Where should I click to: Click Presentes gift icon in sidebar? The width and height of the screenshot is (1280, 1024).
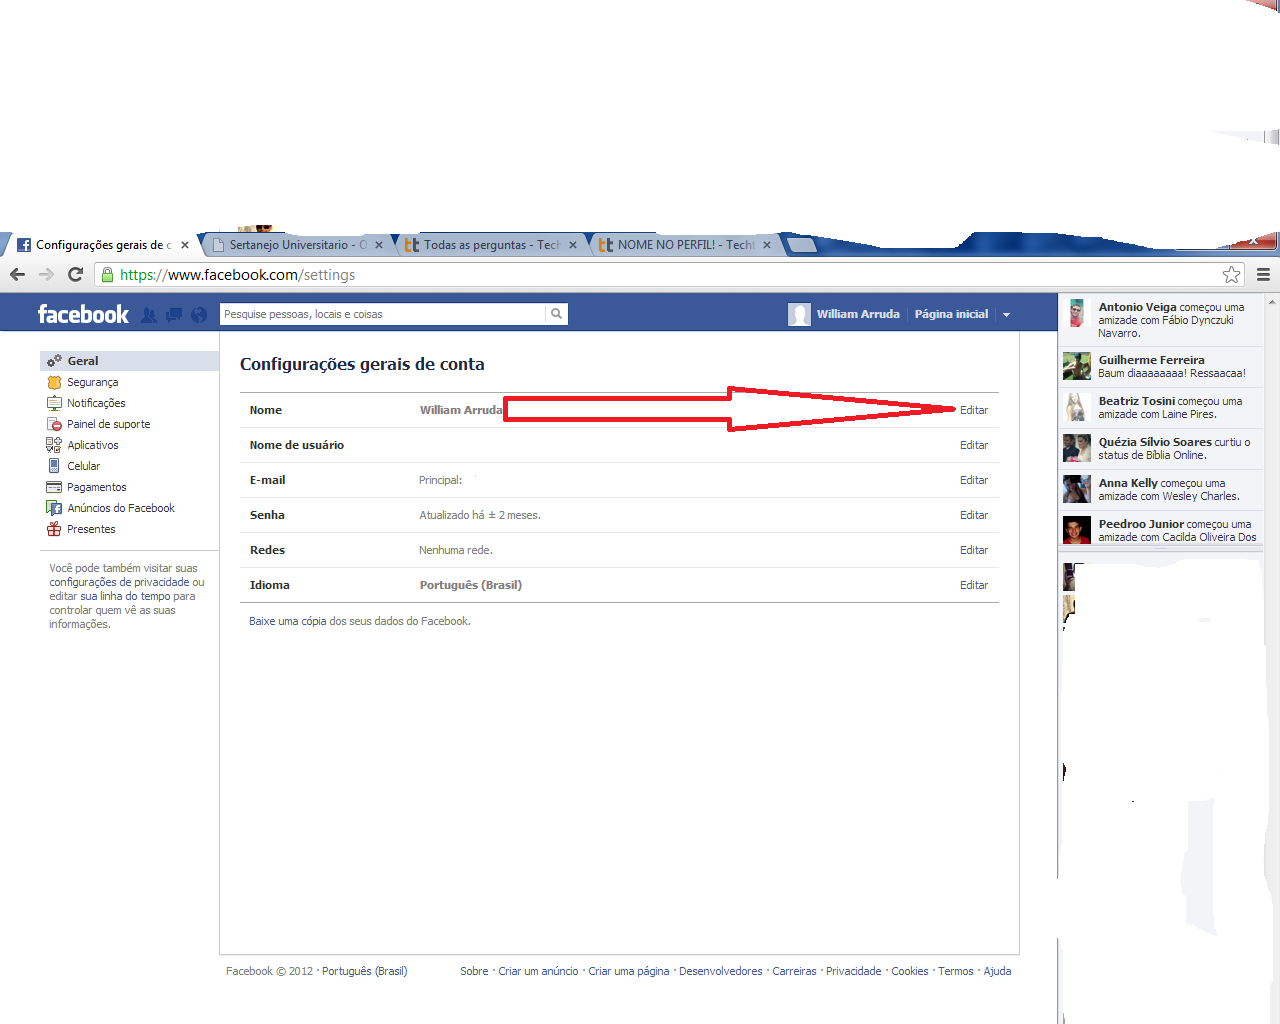click(x=54, y=529)
